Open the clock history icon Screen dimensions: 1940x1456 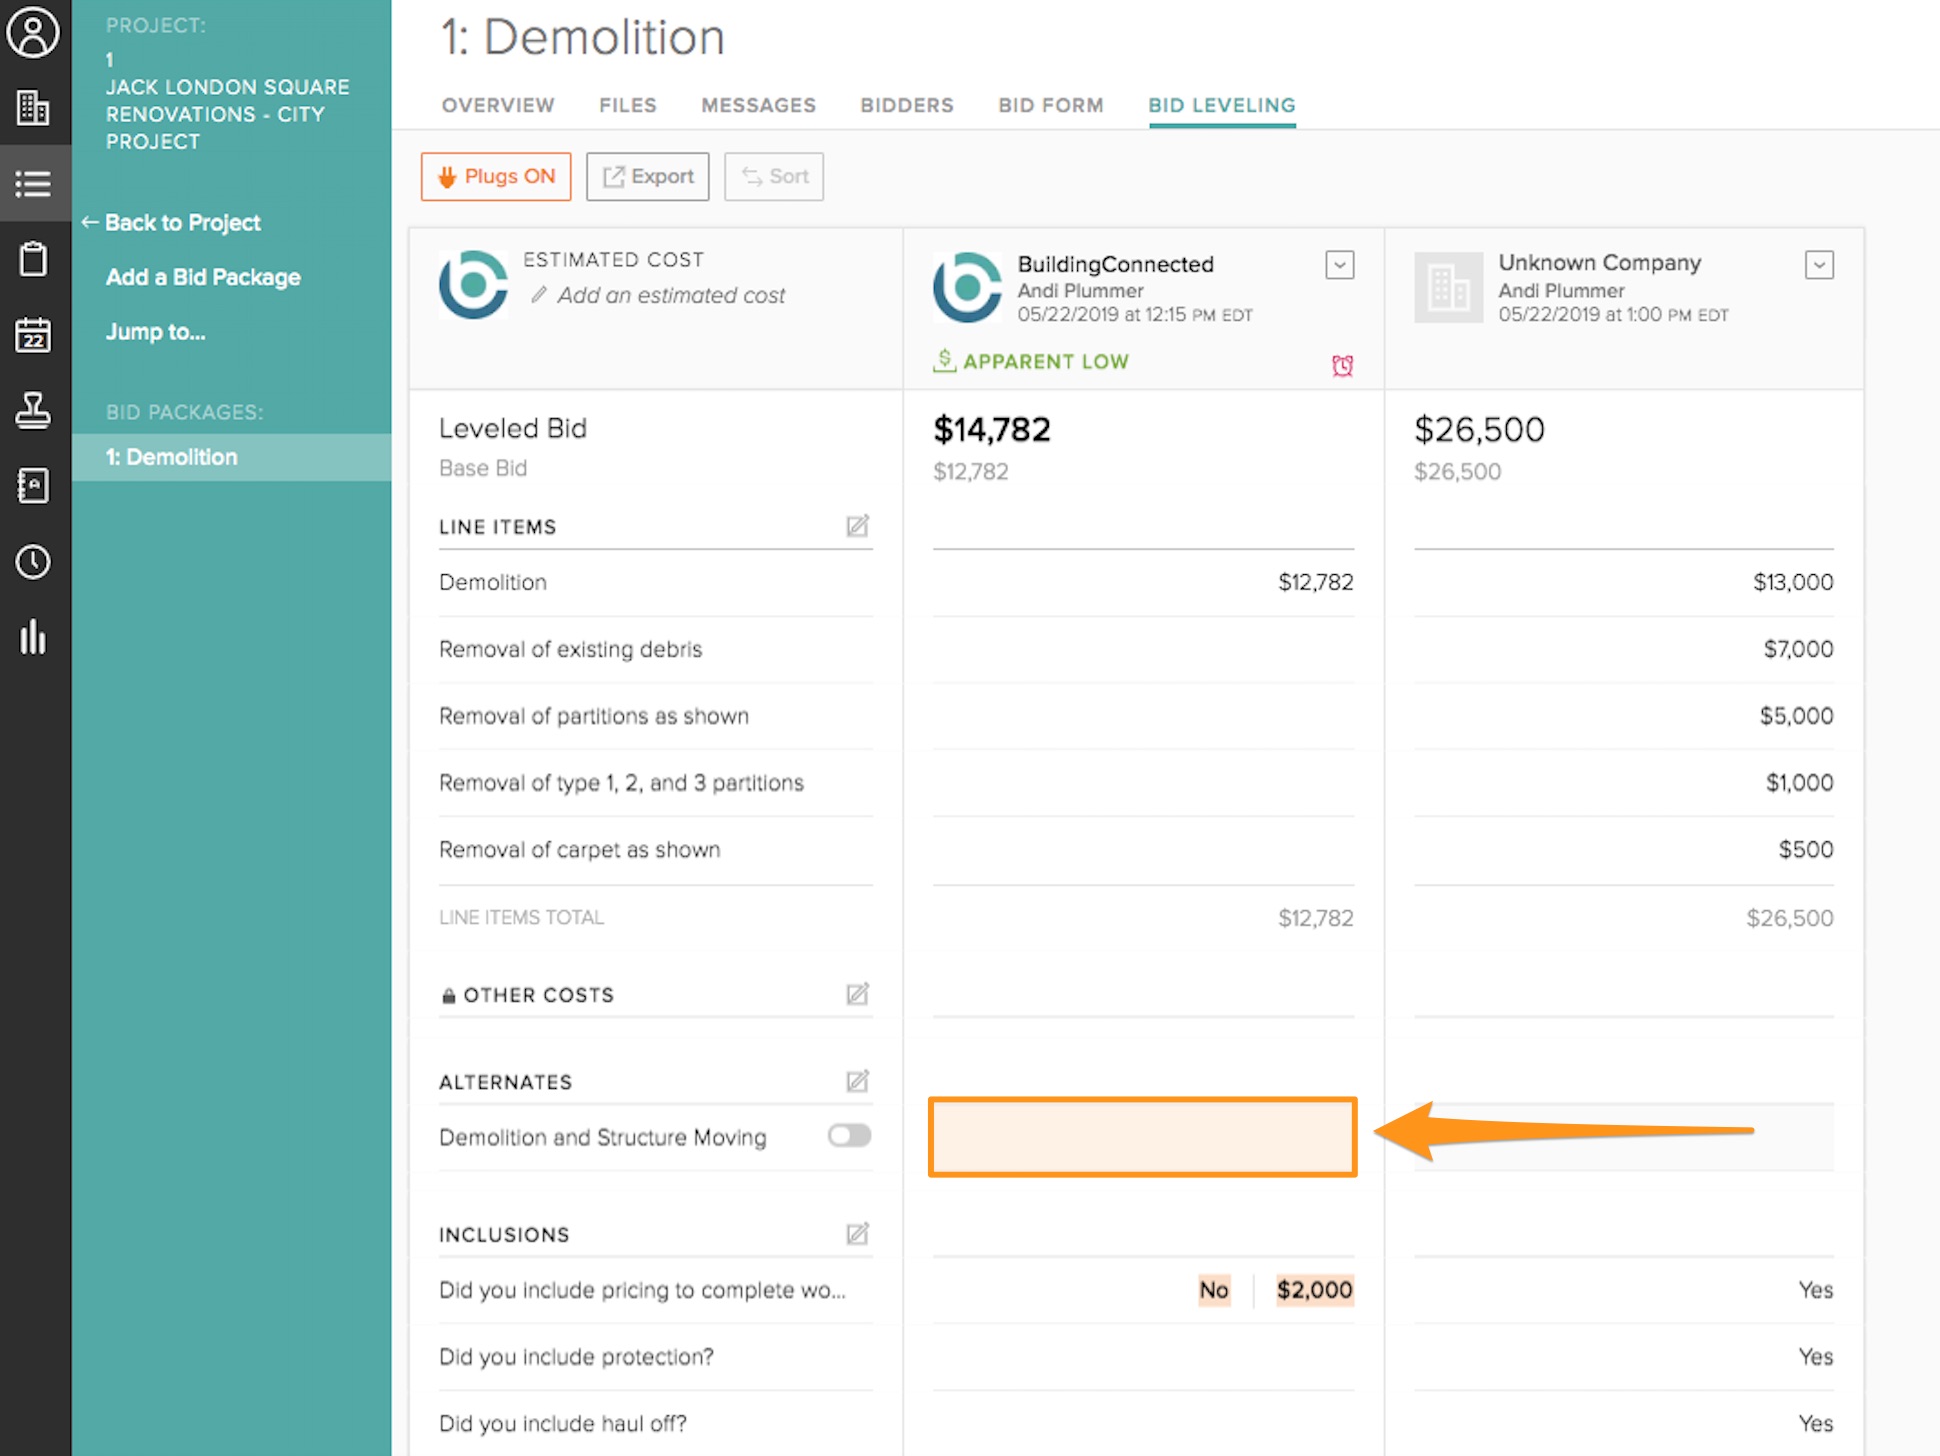[33, 562]
